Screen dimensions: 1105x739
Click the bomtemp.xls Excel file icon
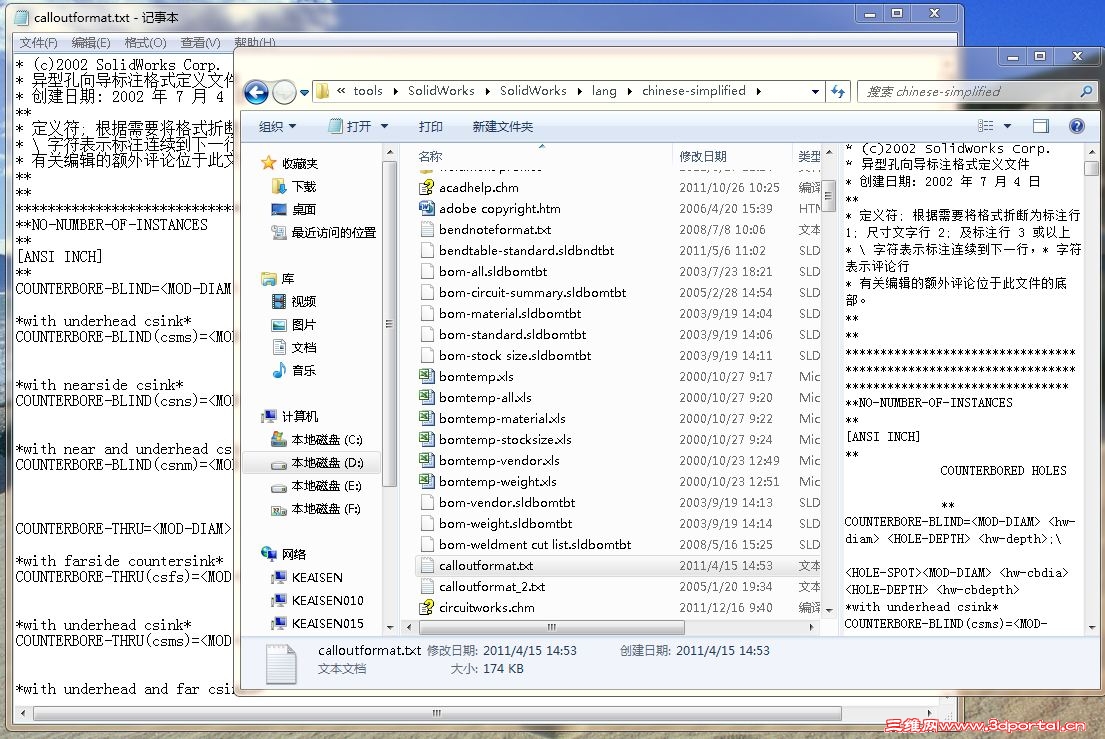point(426,376)
